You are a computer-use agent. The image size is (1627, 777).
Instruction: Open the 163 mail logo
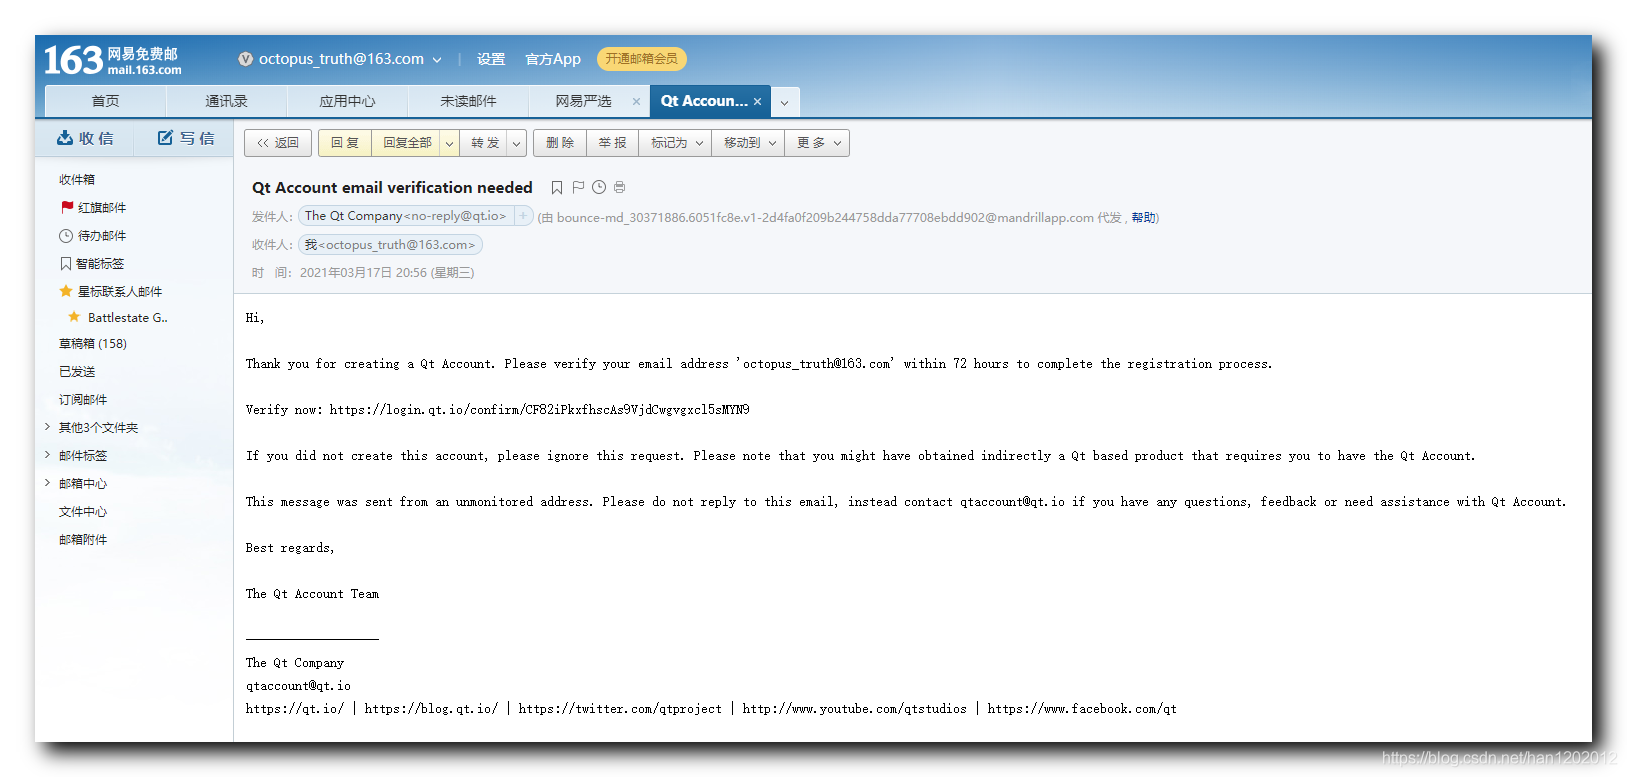click(x=112, y=60)
